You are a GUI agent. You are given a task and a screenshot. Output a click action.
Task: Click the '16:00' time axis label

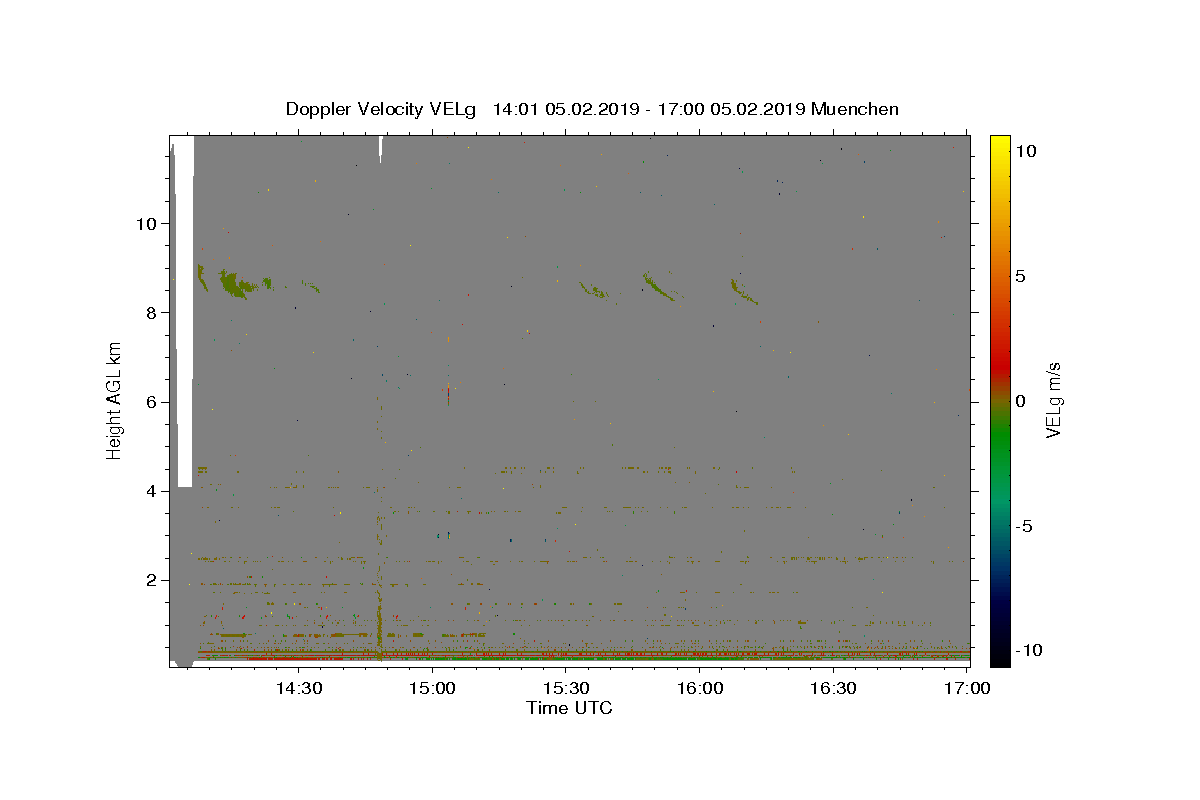(x=701, y=688)
